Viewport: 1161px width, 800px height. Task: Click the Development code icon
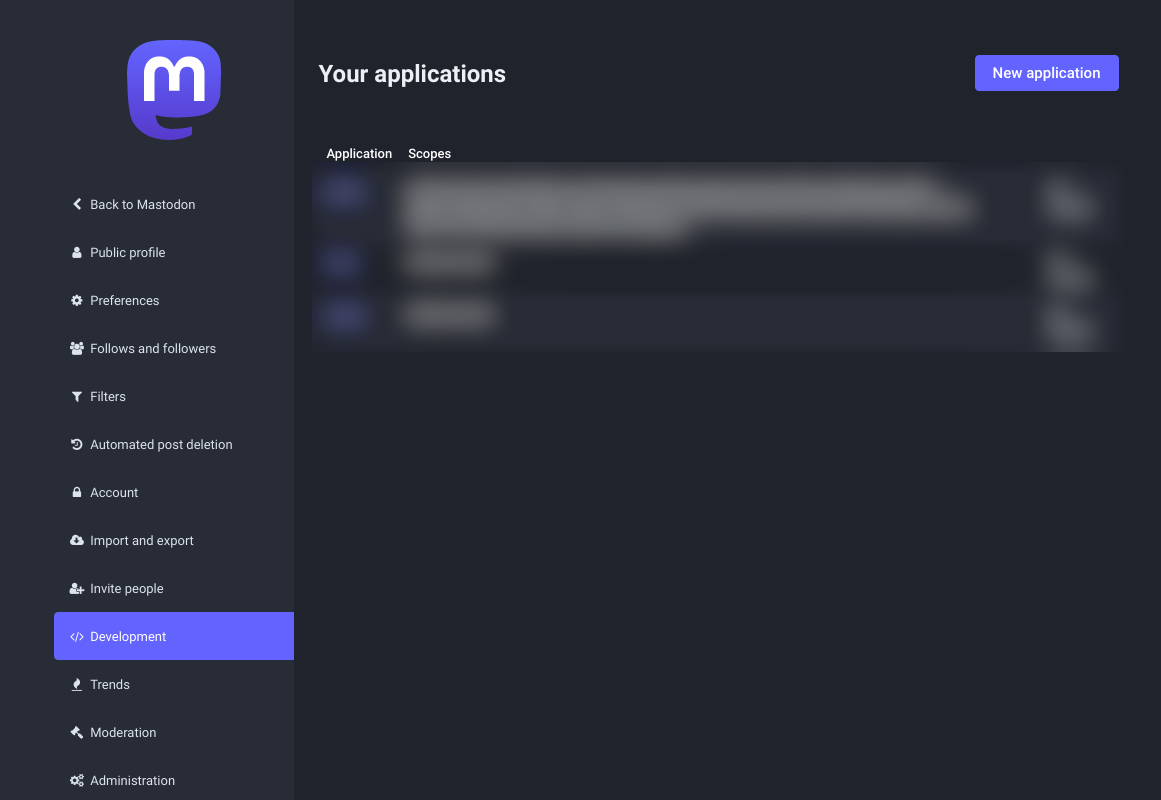coord(77,637)
